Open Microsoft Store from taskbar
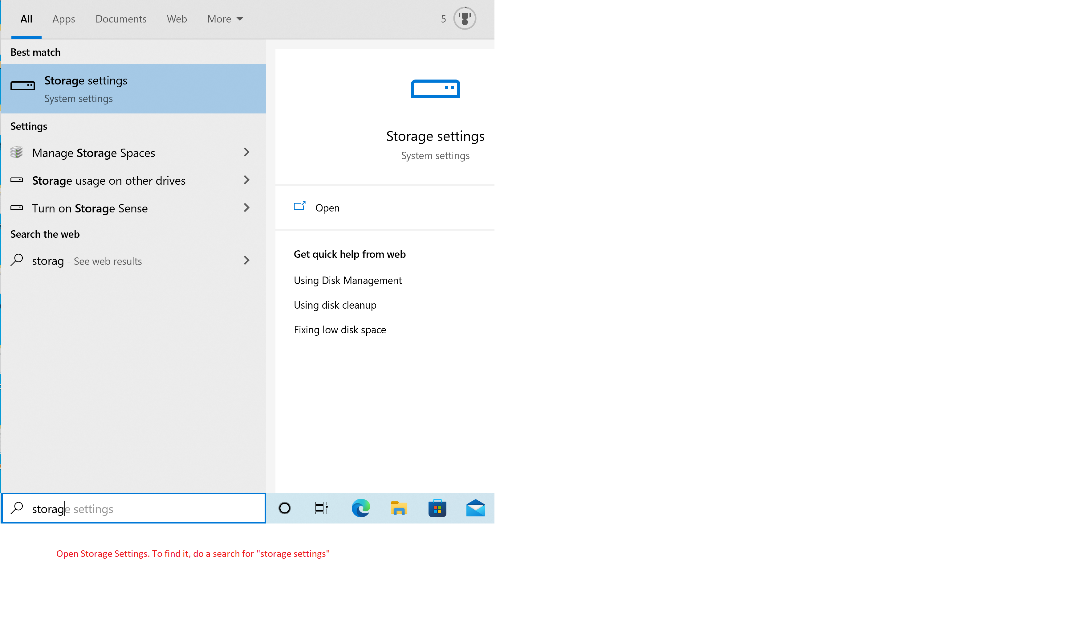 point(437,509)
